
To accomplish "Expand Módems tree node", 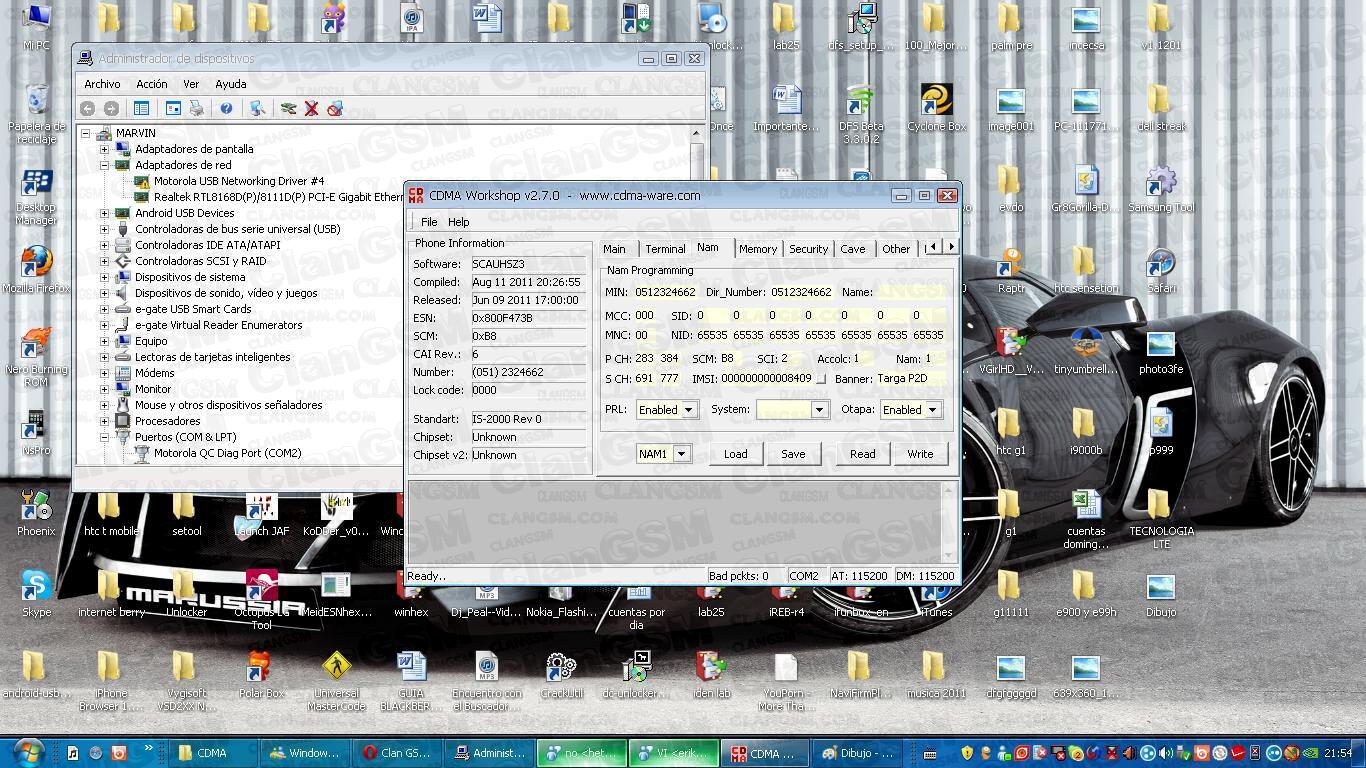I will (x=104, y=373).
